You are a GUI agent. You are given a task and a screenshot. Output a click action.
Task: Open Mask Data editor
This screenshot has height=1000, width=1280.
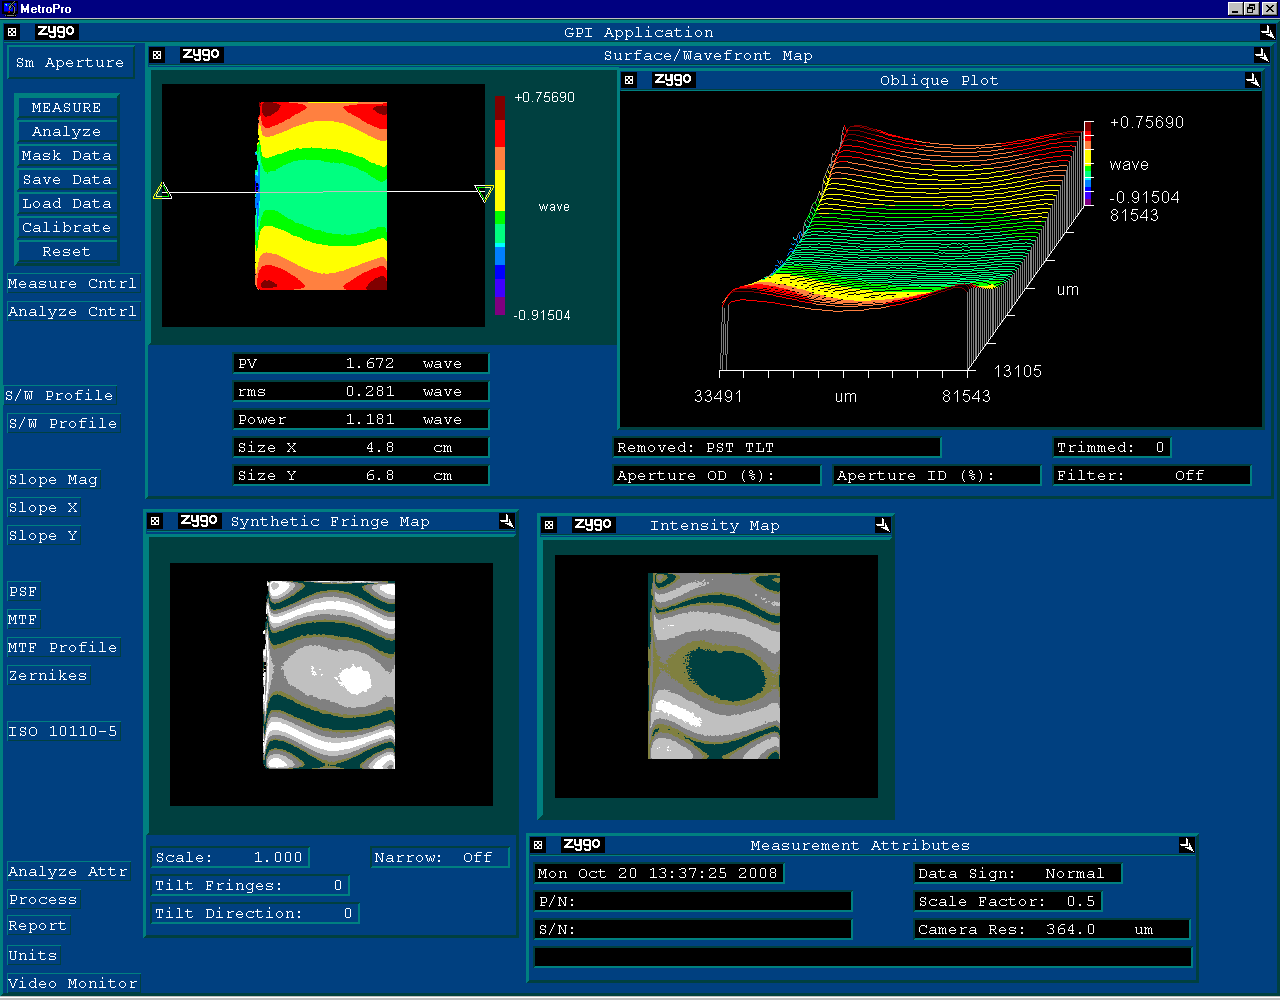click(x=67, y=155)
